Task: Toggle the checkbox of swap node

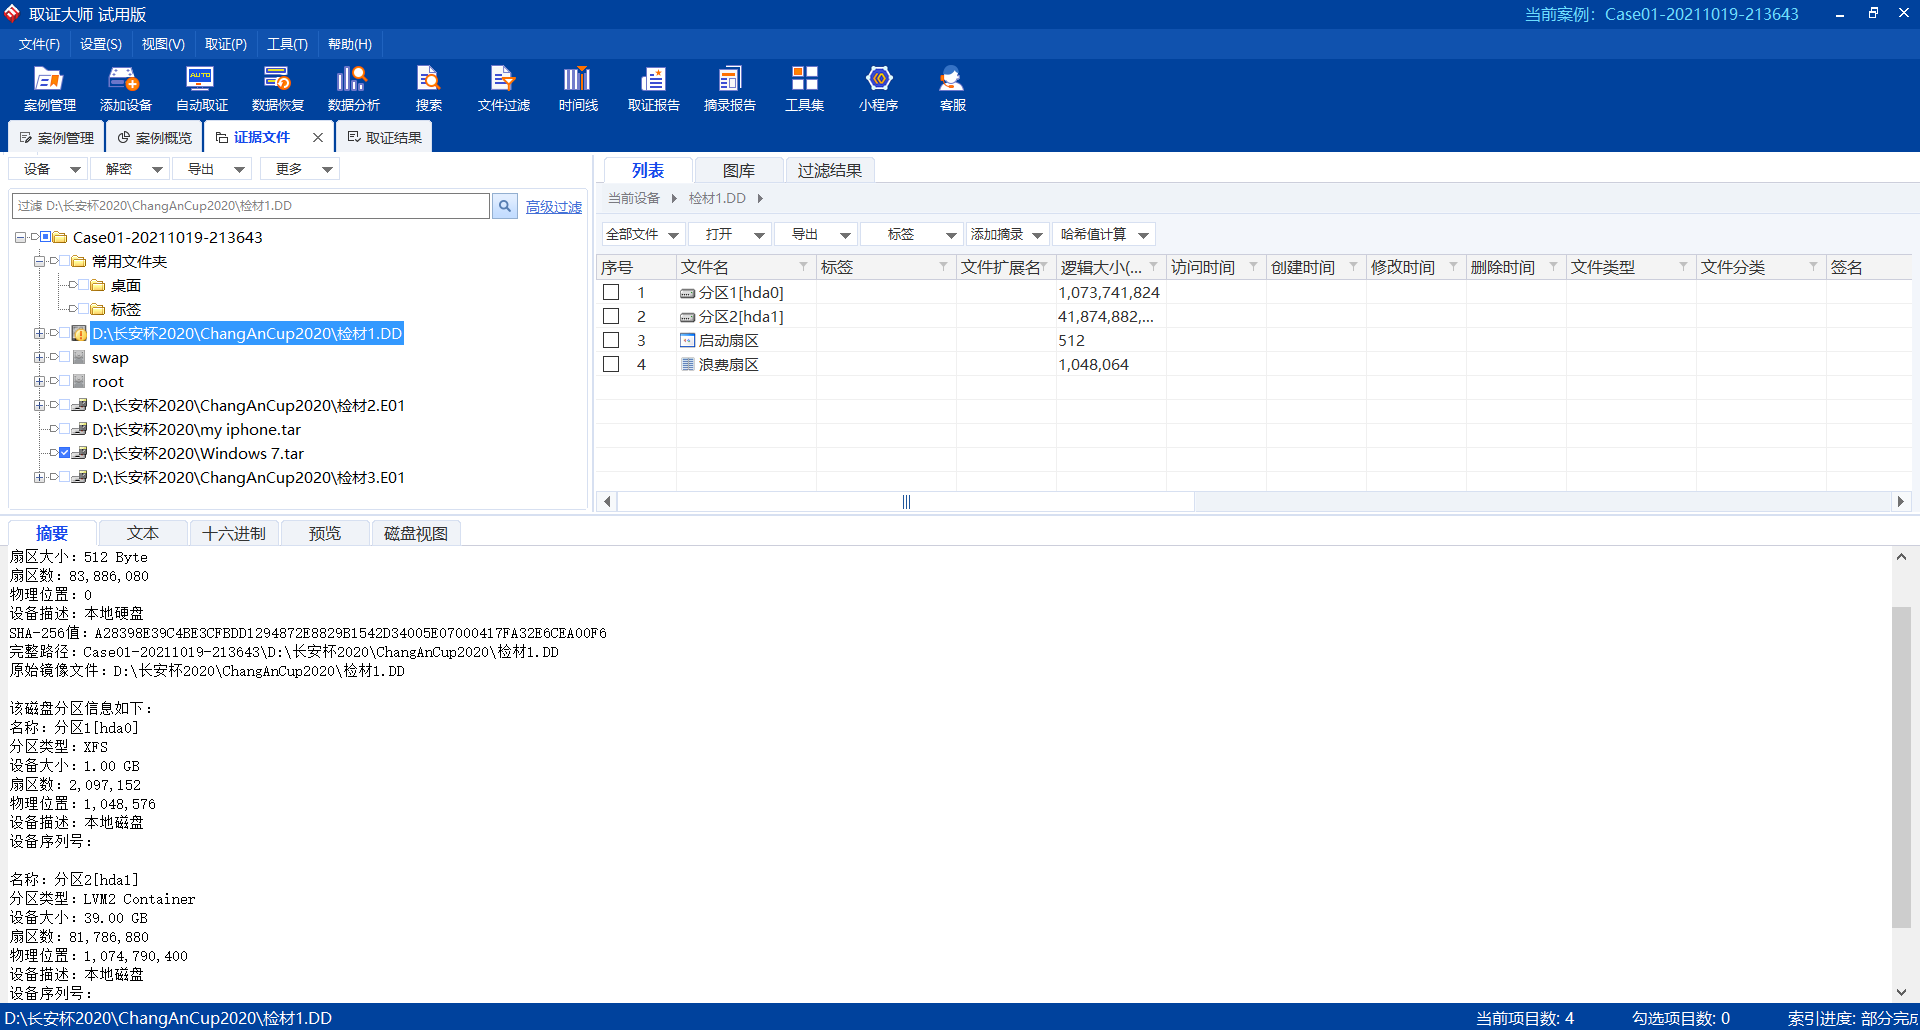Action: tap(65, 357)
